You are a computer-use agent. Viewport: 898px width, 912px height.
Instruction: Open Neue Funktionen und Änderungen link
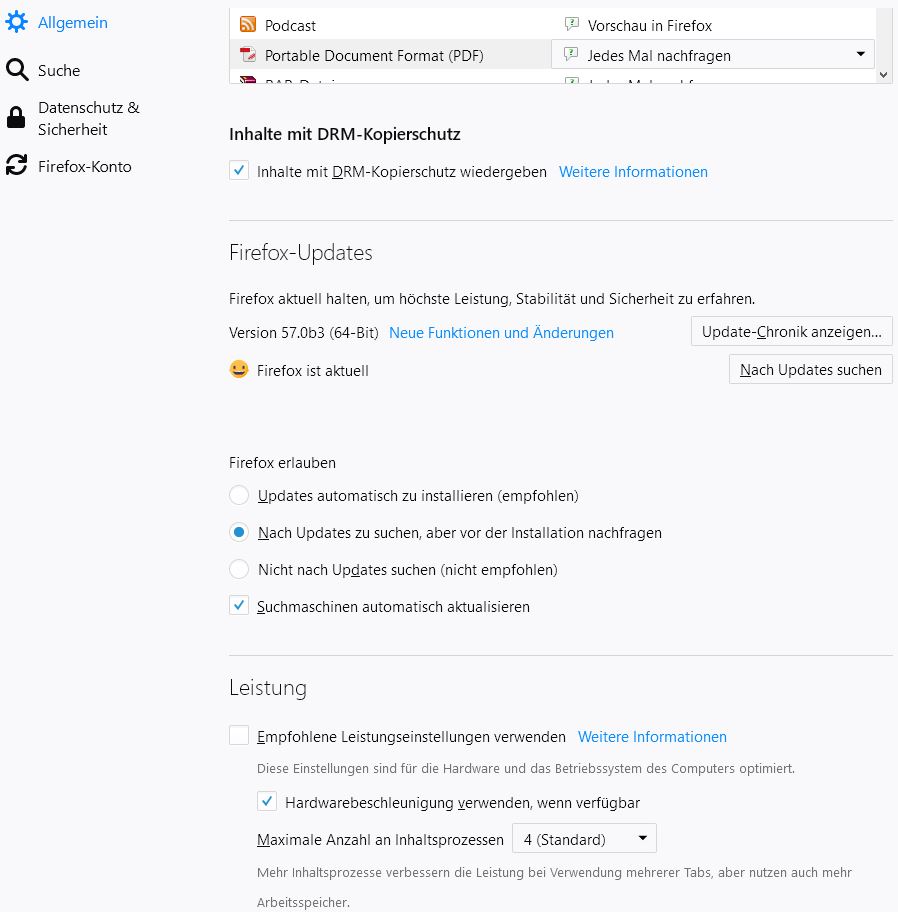(x=501, y=333)
